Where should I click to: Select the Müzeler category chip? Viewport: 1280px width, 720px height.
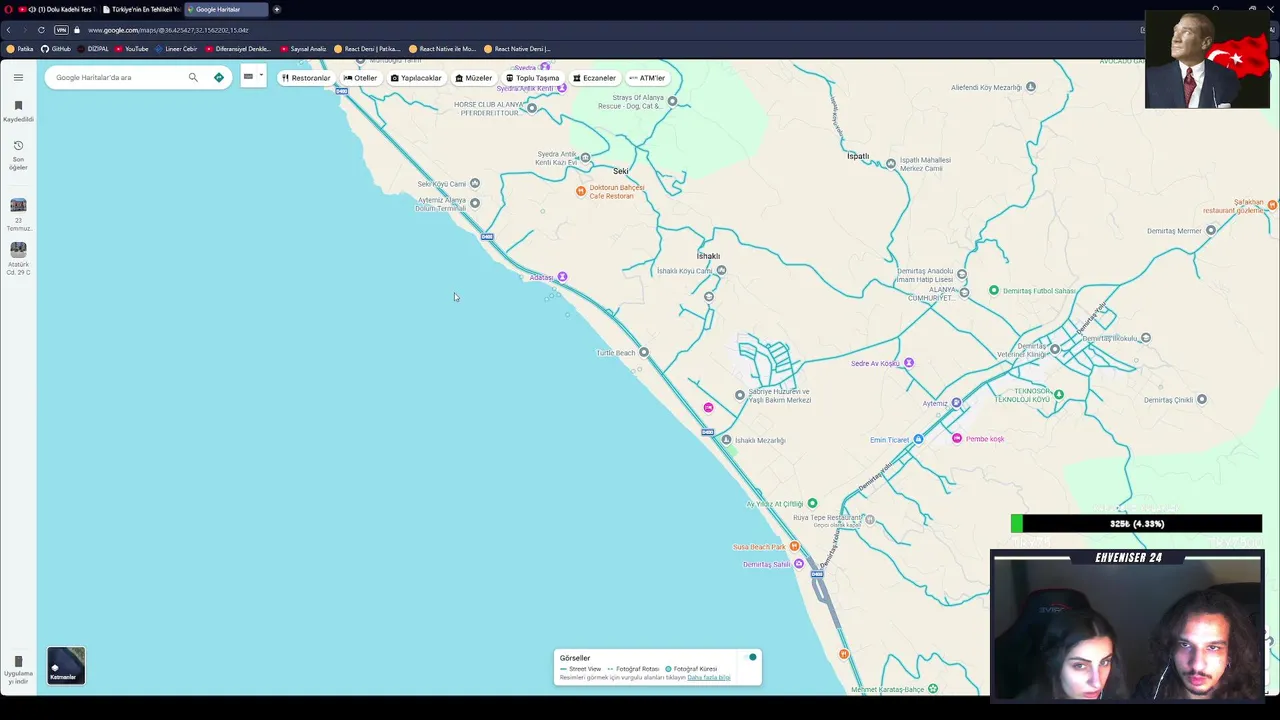474,78
